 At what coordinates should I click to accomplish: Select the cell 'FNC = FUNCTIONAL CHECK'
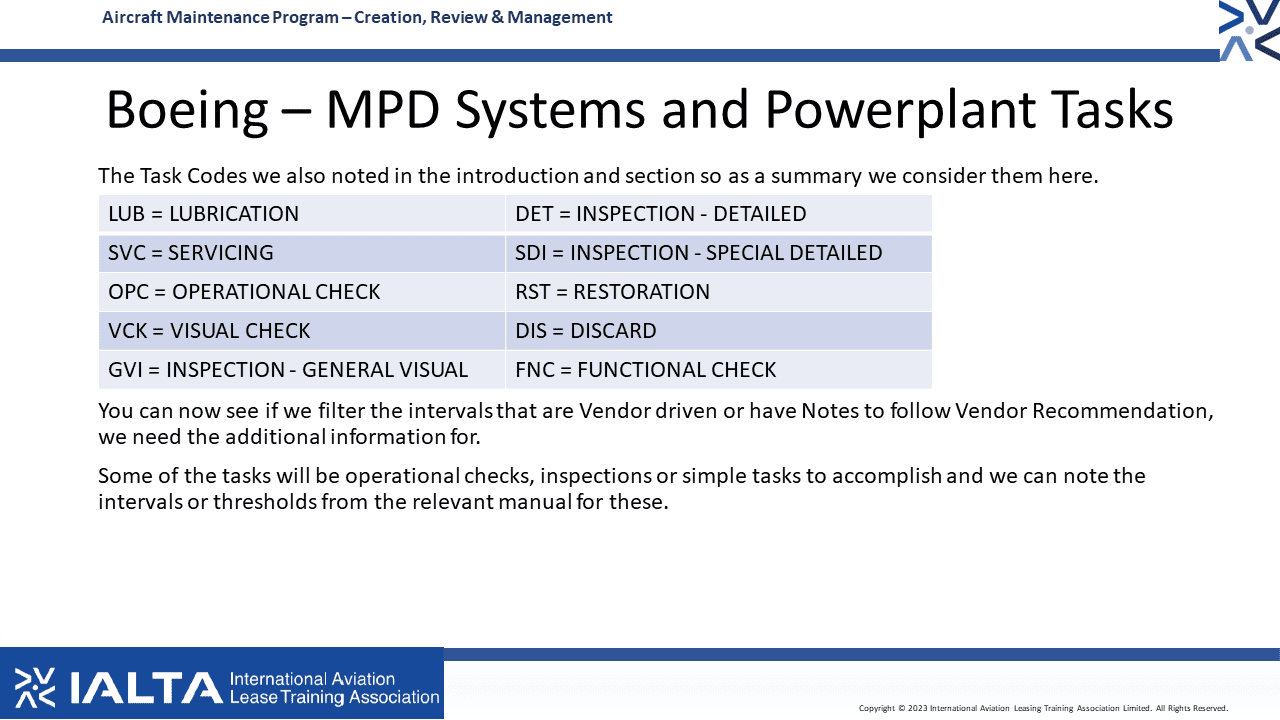(719, 370)
